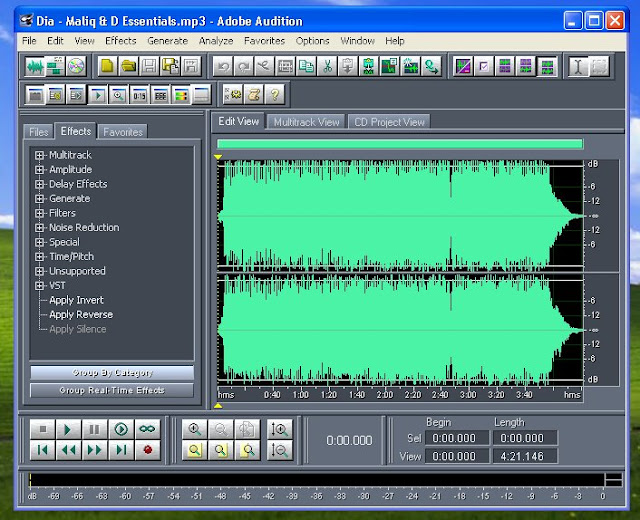Select Apply Reverse effect
640x520 pixels.
click(81, 315)
